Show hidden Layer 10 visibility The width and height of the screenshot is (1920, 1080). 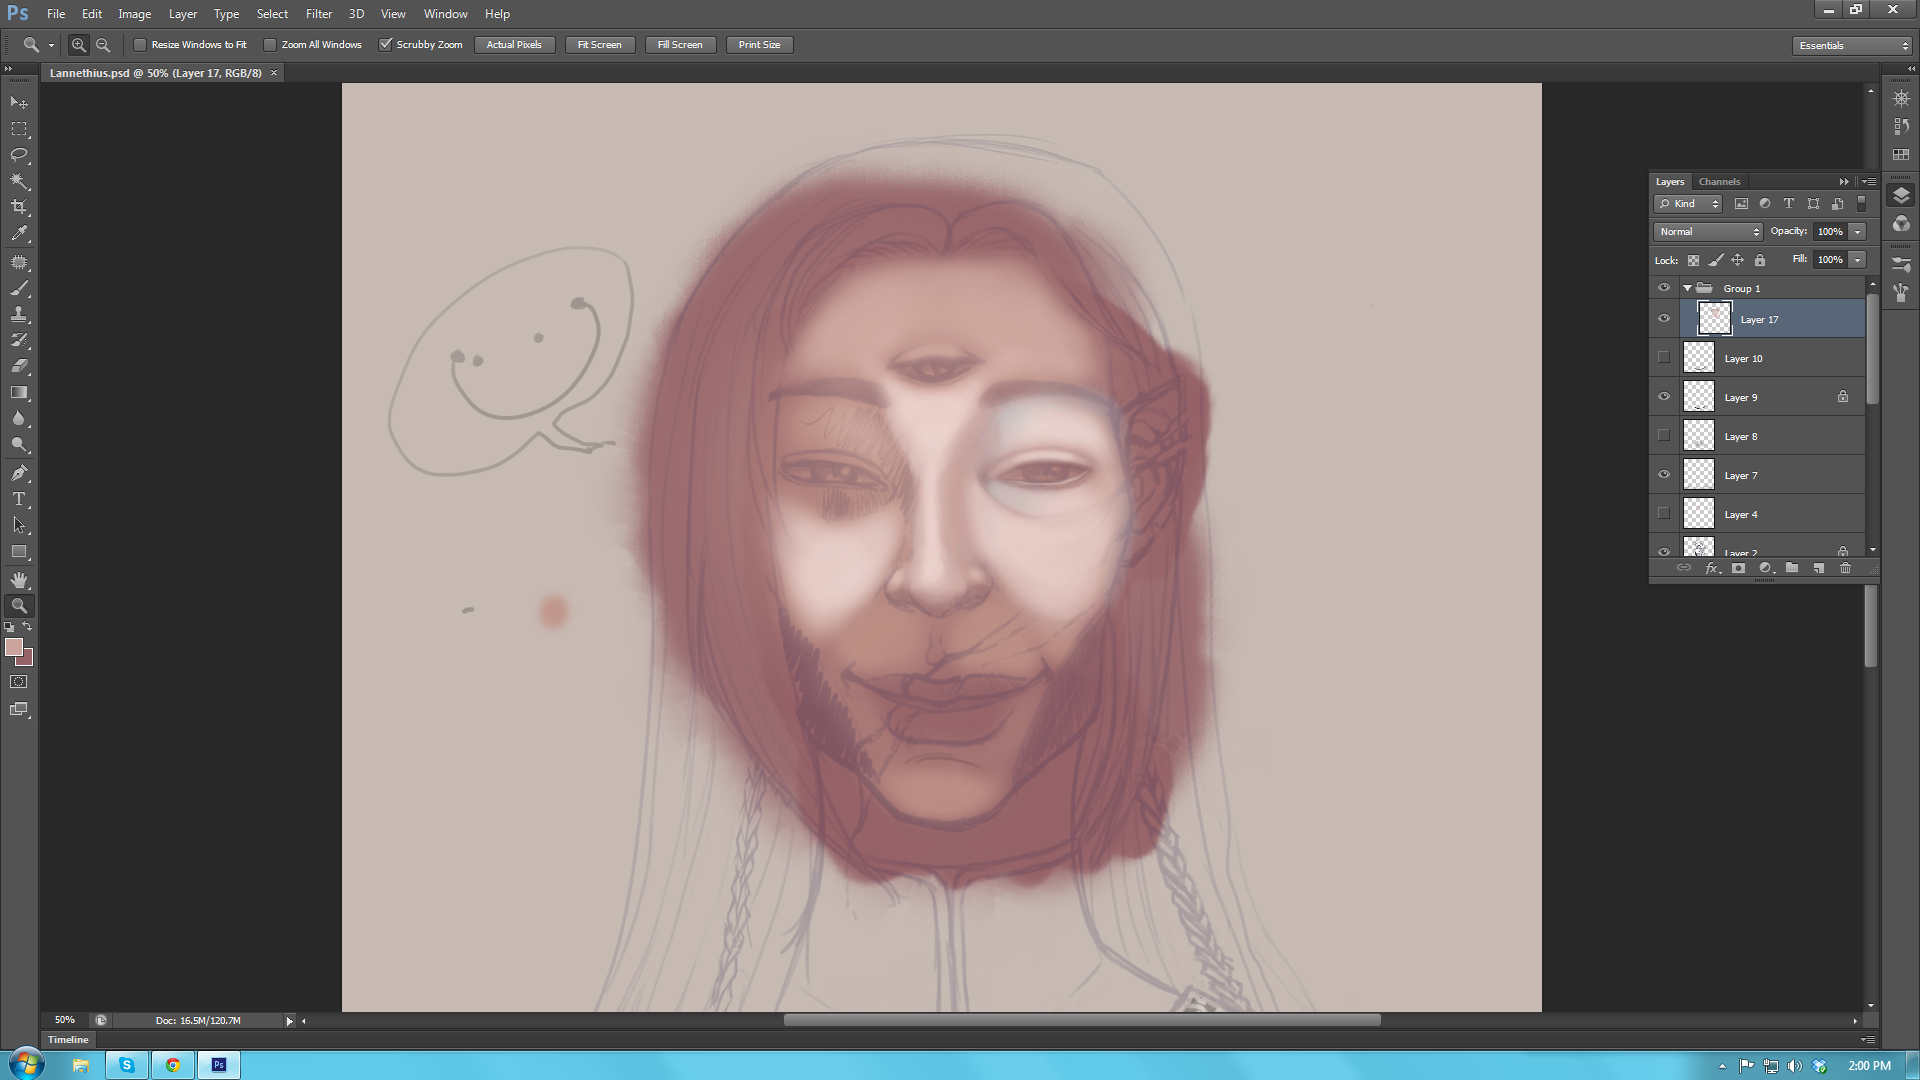tap(1664, 358)
